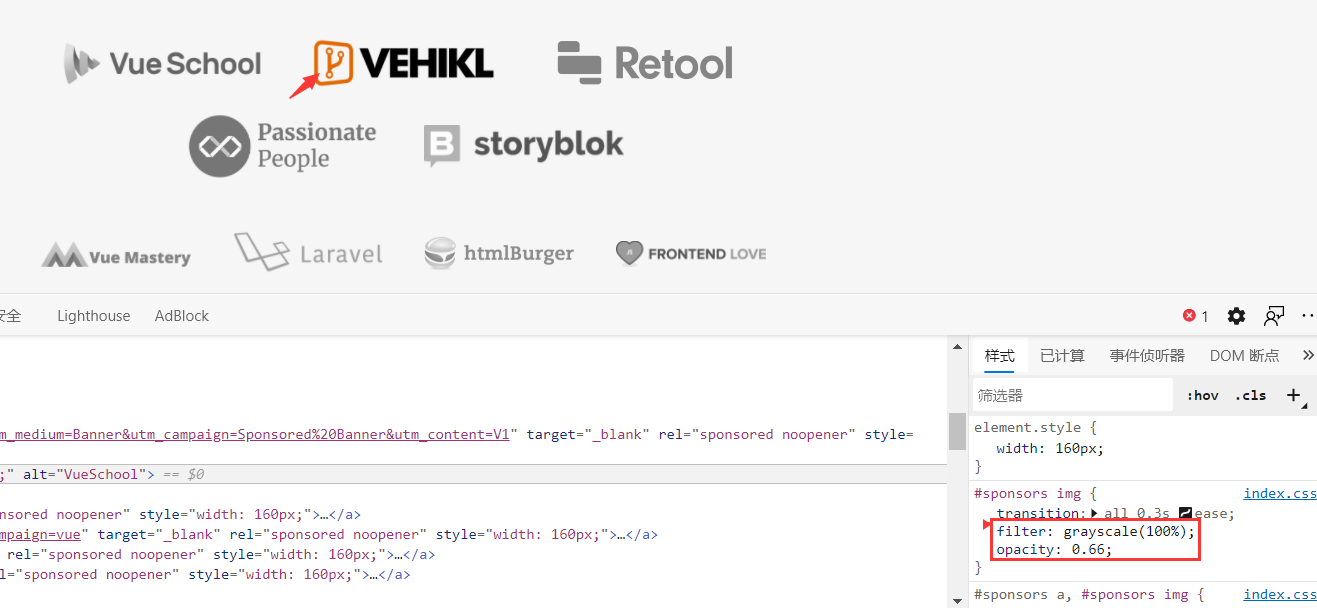Switch to the 事件侦听器 tab
The image size is (1317, 608).
(1147, 355)
